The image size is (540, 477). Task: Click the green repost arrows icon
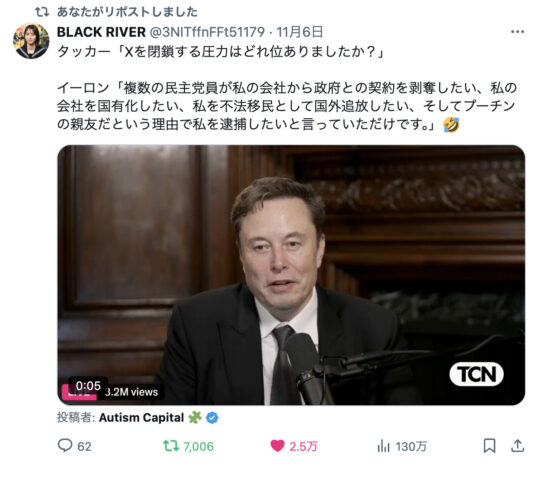171,446
